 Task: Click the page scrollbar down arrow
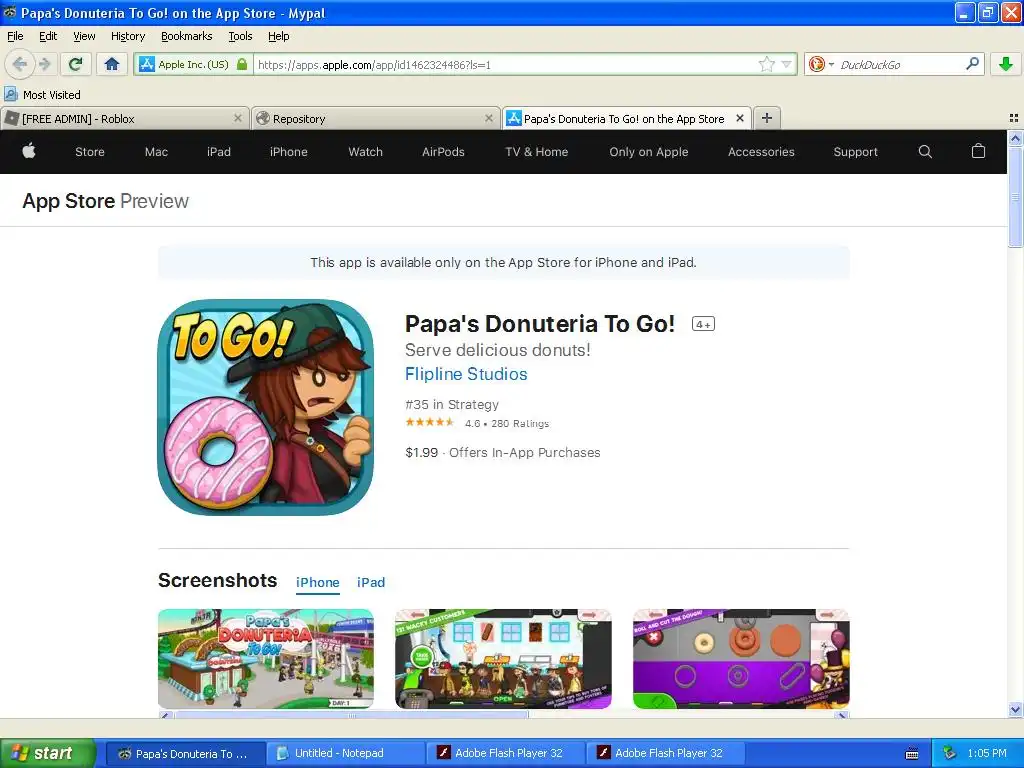click(x=1015, y=710)
